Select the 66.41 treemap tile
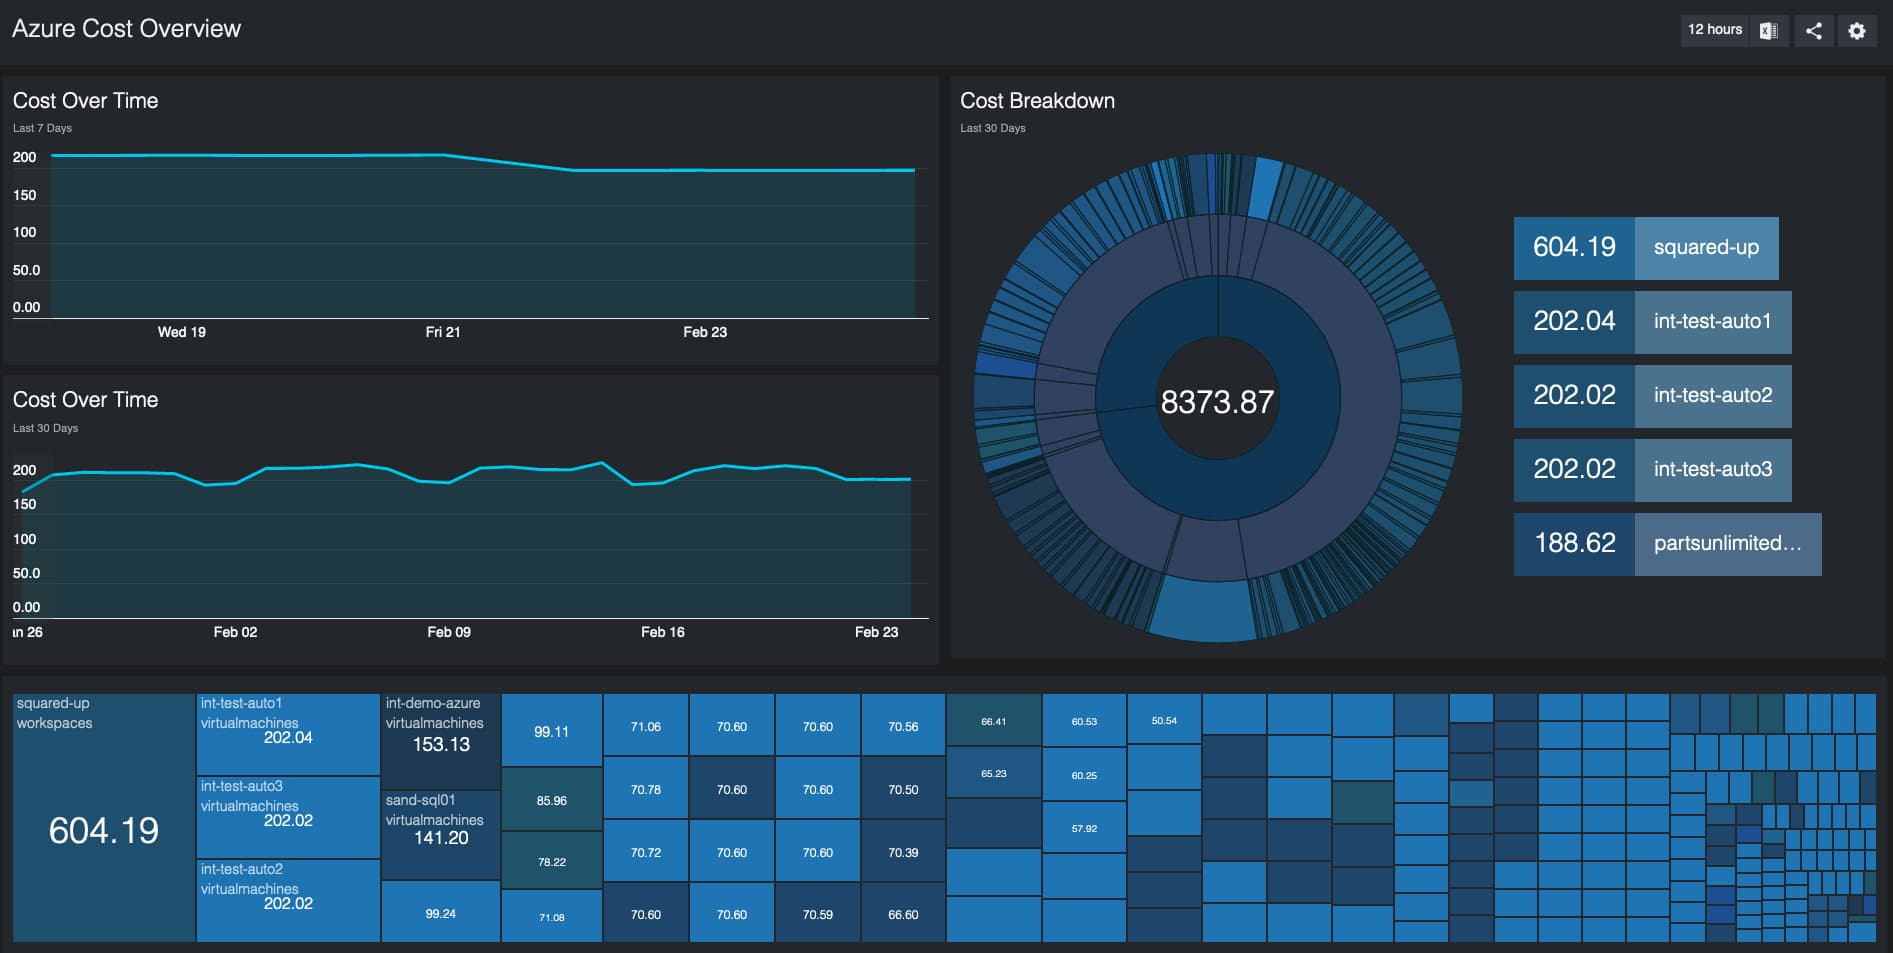The image size is (1893, 953). click(994, 721)
